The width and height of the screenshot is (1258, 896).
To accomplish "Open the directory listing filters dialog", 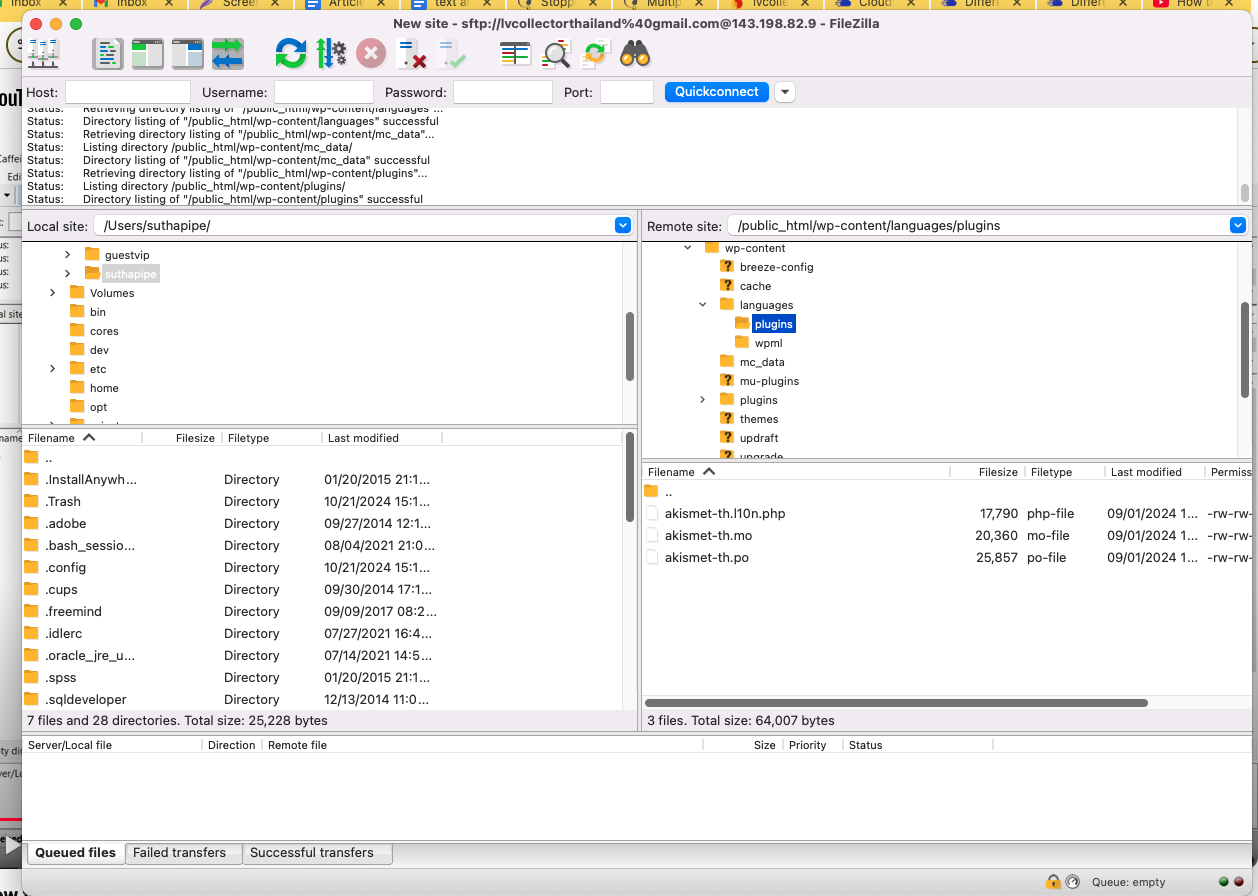I will pyautogui.click(x=515, y=53).
